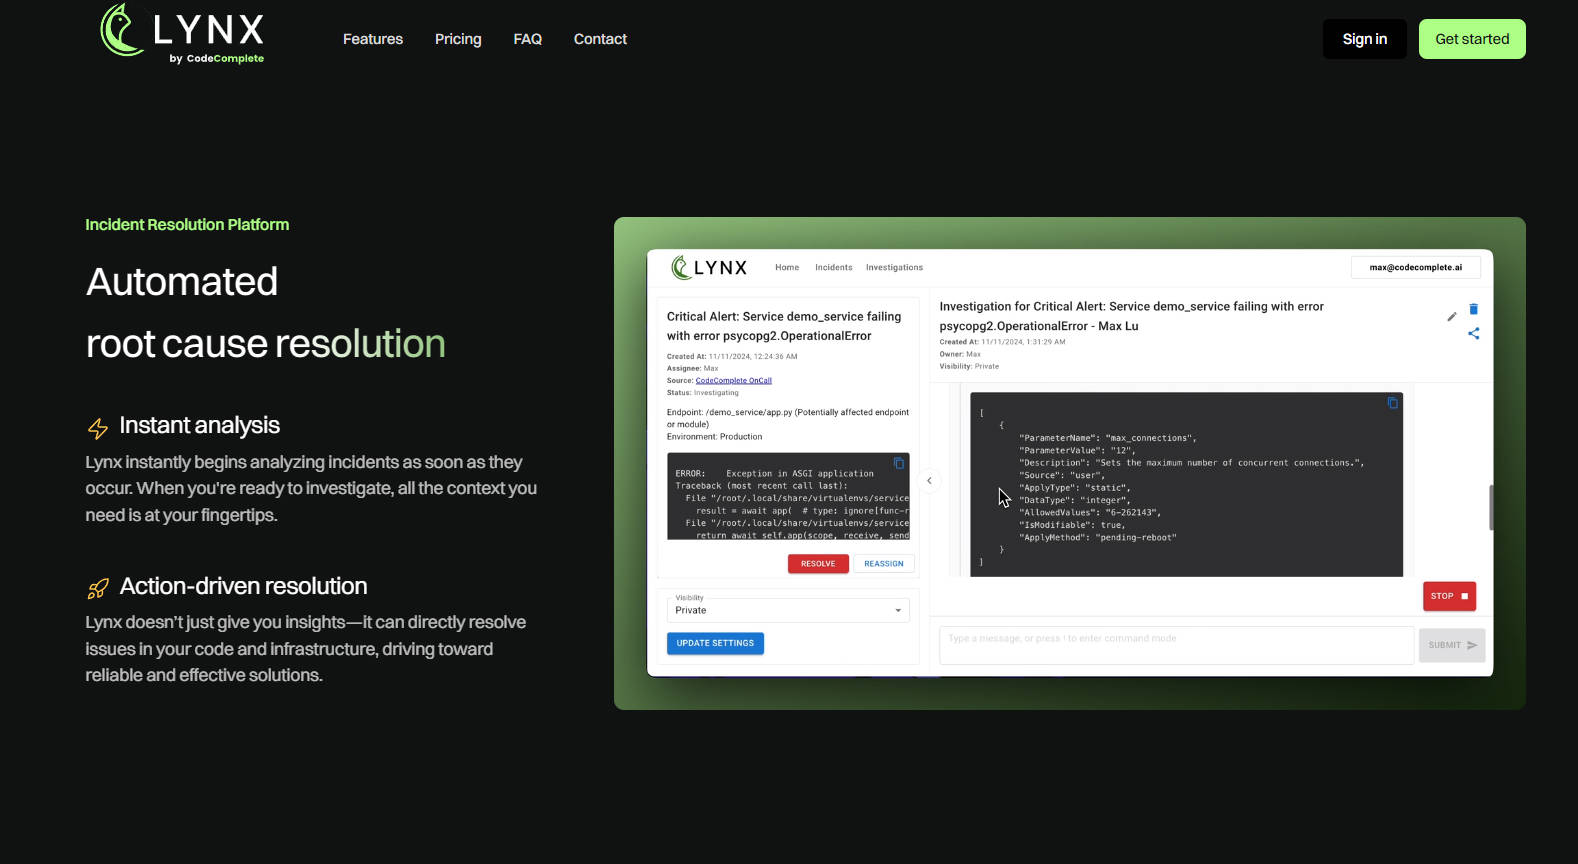Viewport: 1578px width, 864px height.
Task: Click the REASSIGN button
Action: pyautogui.click(x=883, y=564)
